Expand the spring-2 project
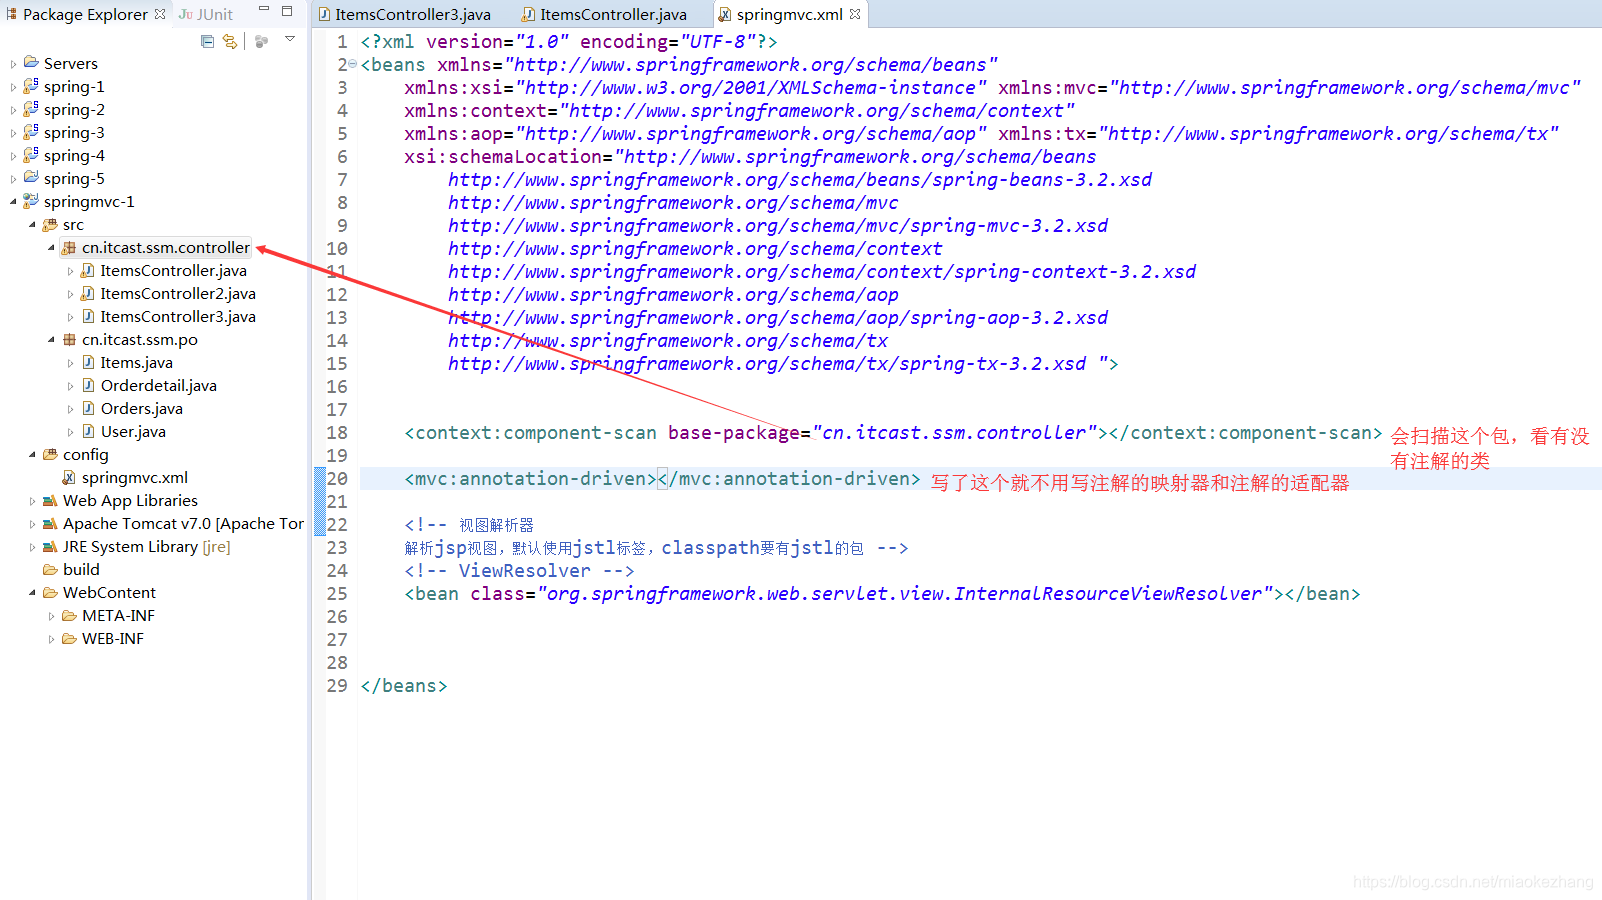This screenshot has height=900, width=1602. tap(13, 110)
